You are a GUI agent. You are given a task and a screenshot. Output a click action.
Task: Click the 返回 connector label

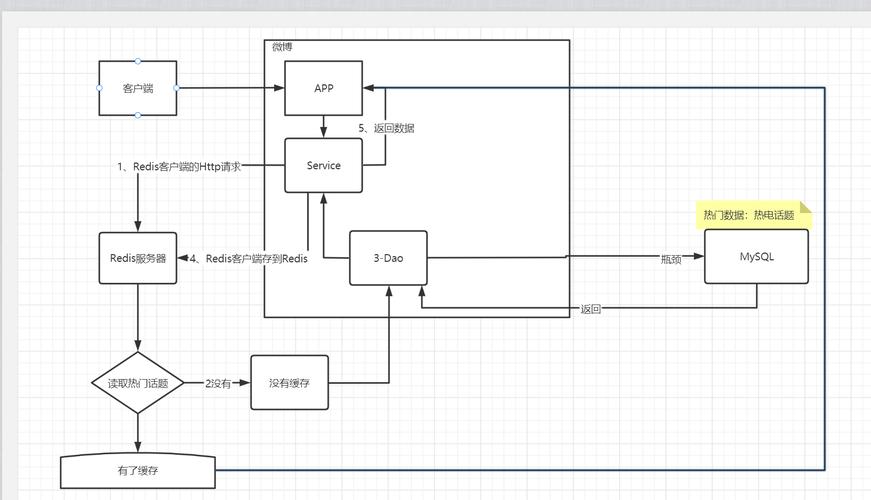590,309
